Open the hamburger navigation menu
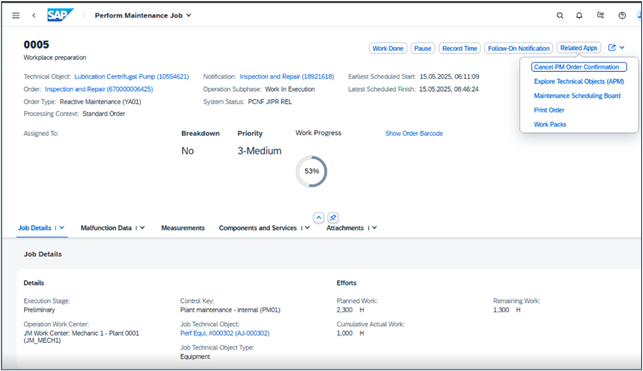Viewport: 643px width, 371px height. (x=16, y=16)
